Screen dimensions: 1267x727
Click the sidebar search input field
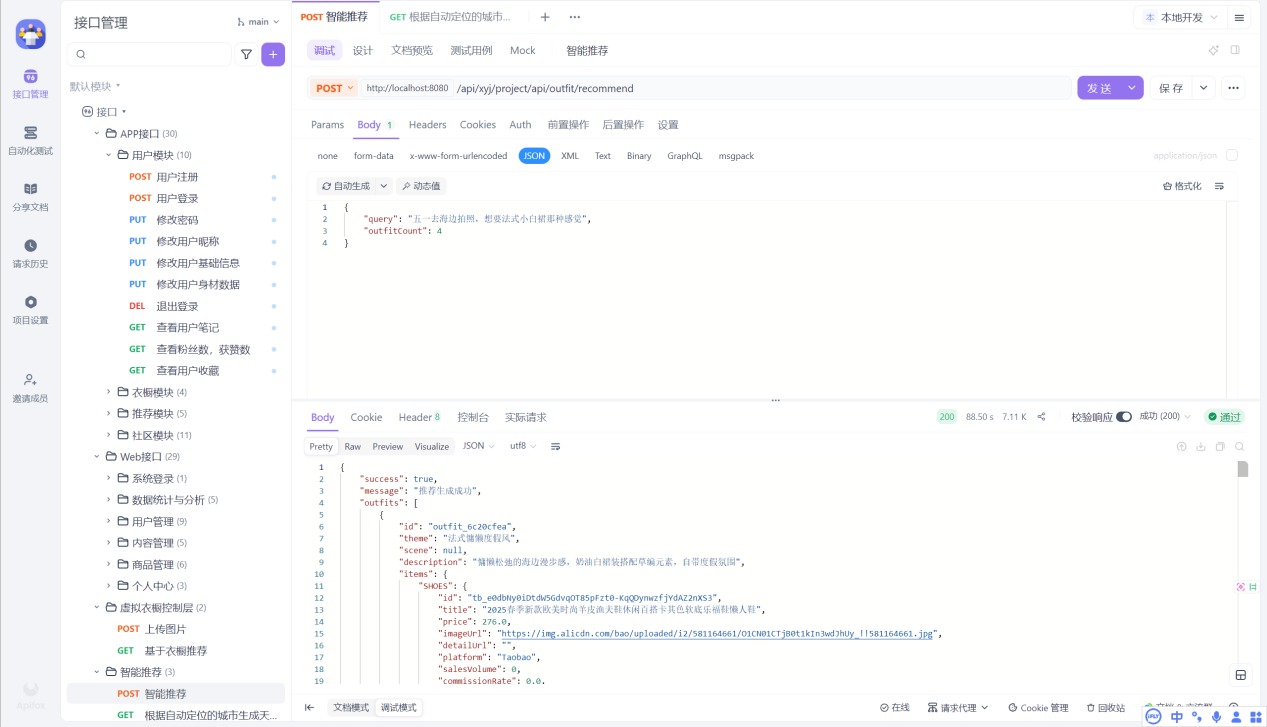[x=150, y=55]
